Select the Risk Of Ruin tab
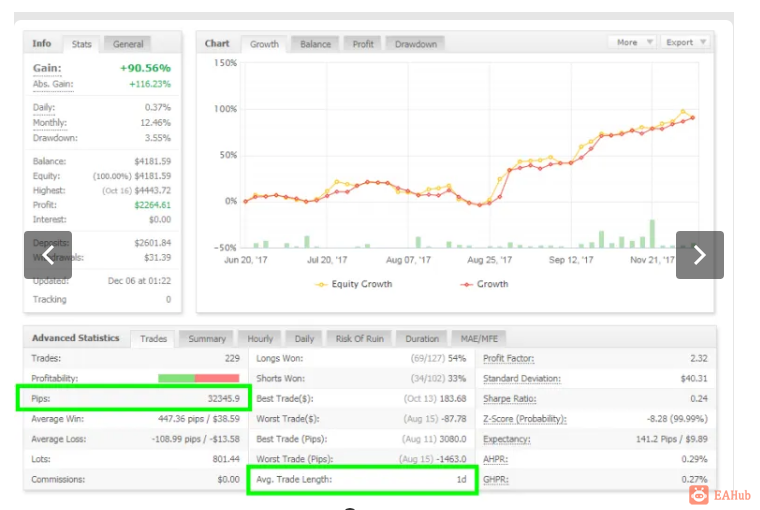The width and height of the screenshot is (760, 510). [x=359, y=338]
